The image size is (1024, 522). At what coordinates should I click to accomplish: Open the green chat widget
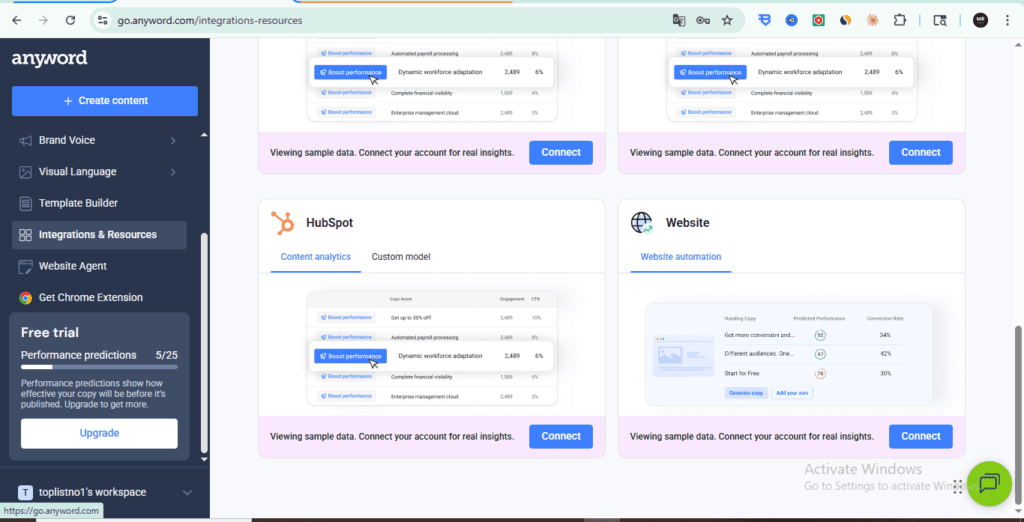pyautogui.click(x=989, y=483)
